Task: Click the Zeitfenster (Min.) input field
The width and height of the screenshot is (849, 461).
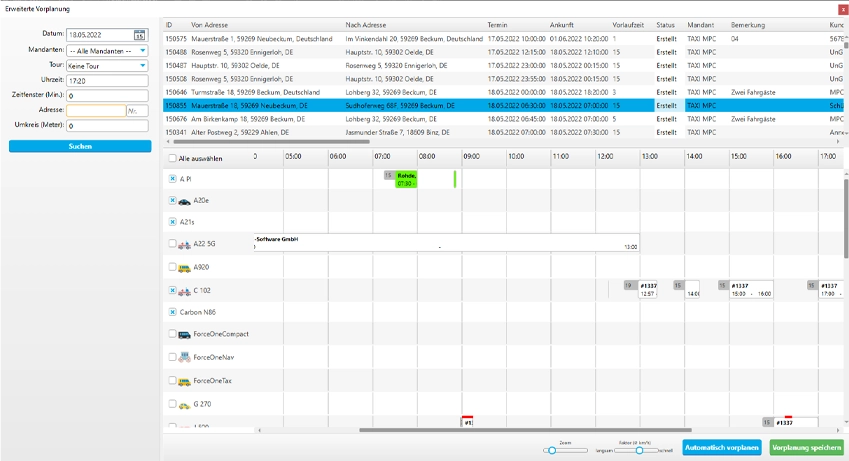Action: tap(107, 95)
